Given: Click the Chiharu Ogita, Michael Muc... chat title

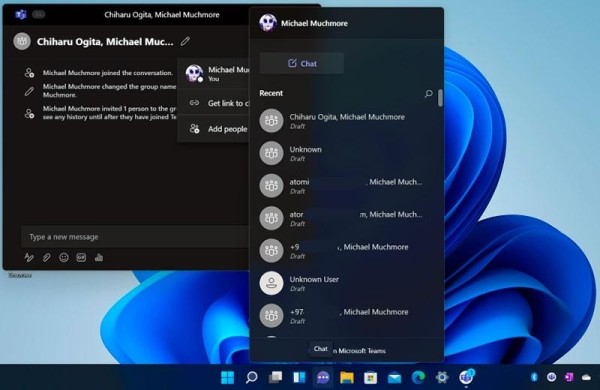Looking at the screenshot, I should pyautogui.click(x=105, y=42).
